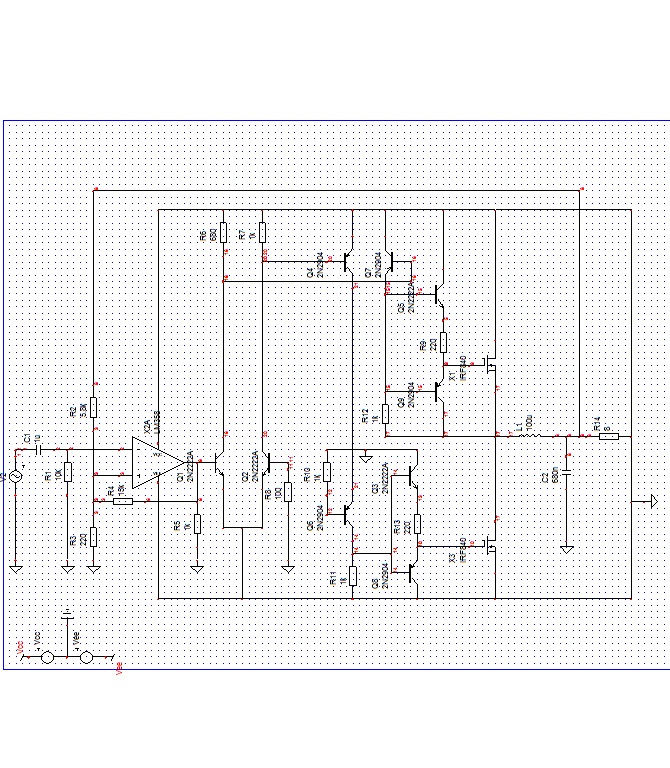Select resistor R2 3.3K symbol
Image resolution: width=670 pixels, height=768 pixels.
pos(94,407)
